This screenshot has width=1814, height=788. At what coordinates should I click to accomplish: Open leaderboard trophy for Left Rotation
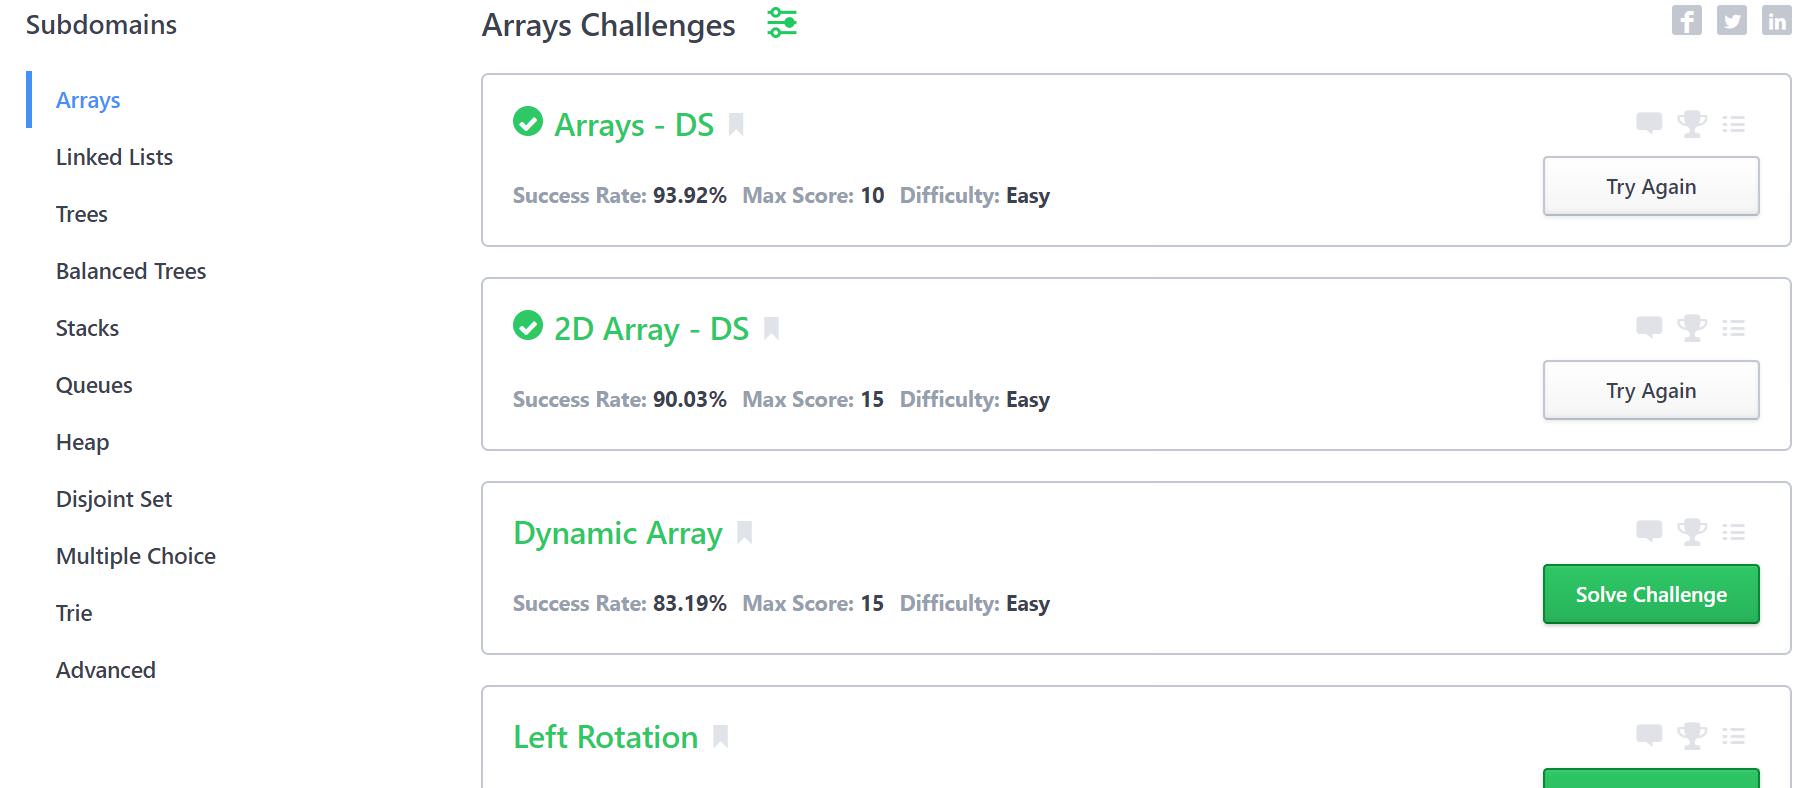[x=1691, y=736]
